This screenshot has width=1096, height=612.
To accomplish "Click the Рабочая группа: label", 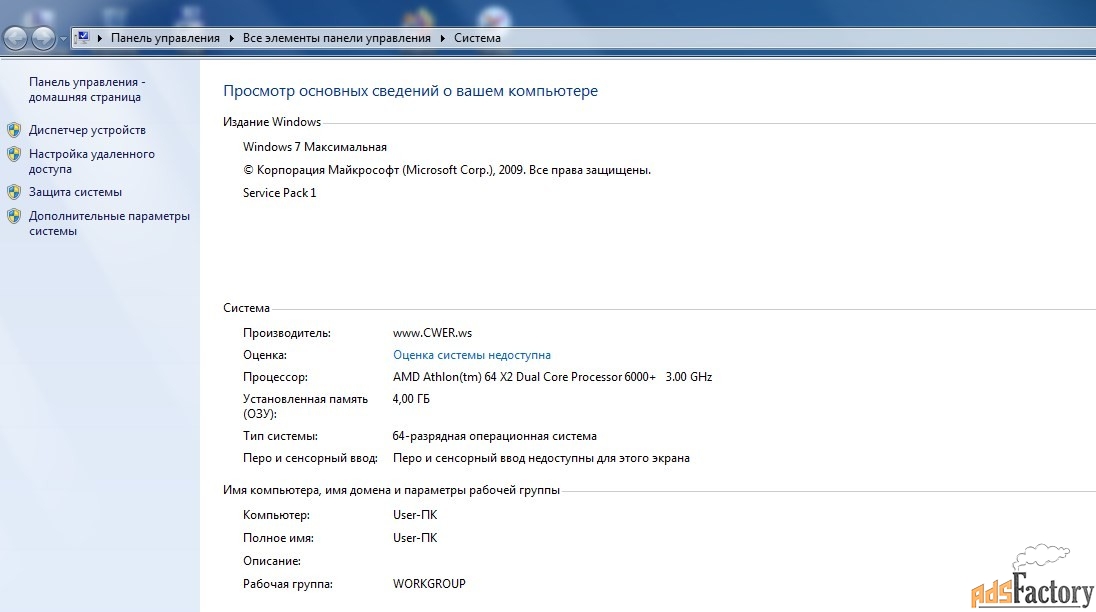I will [288, 584].
